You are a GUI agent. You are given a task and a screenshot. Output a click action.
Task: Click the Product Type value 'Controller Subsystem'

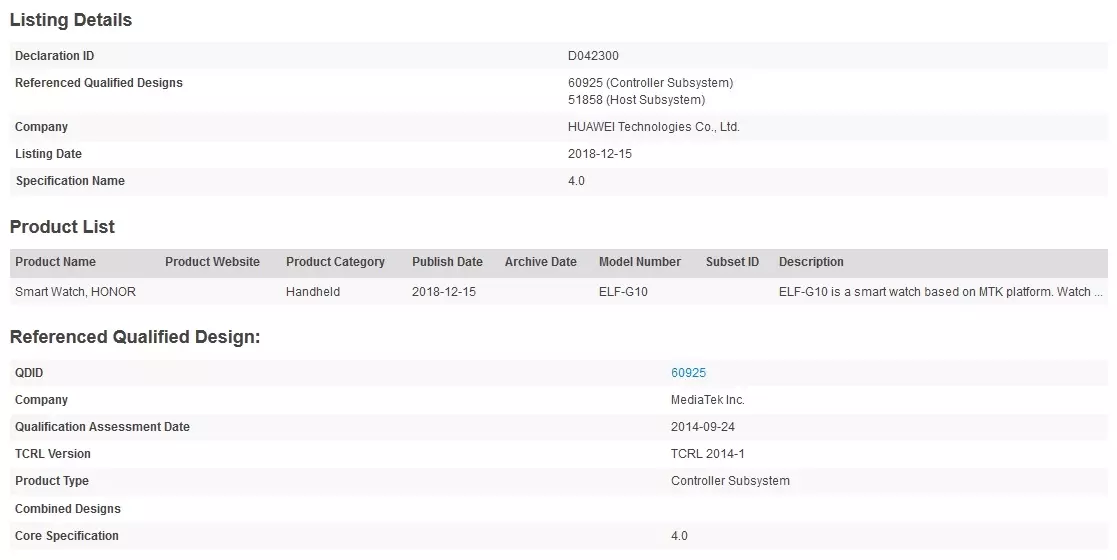730,481
